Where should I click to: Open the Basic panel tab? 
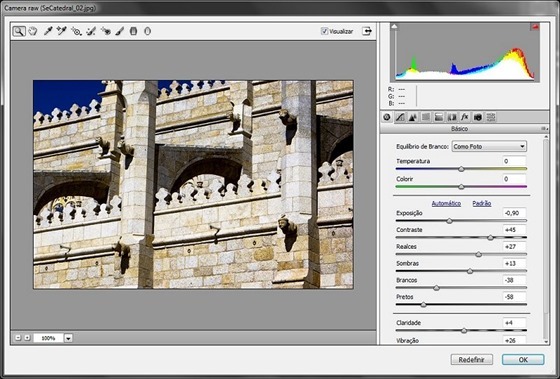point(387,117)
